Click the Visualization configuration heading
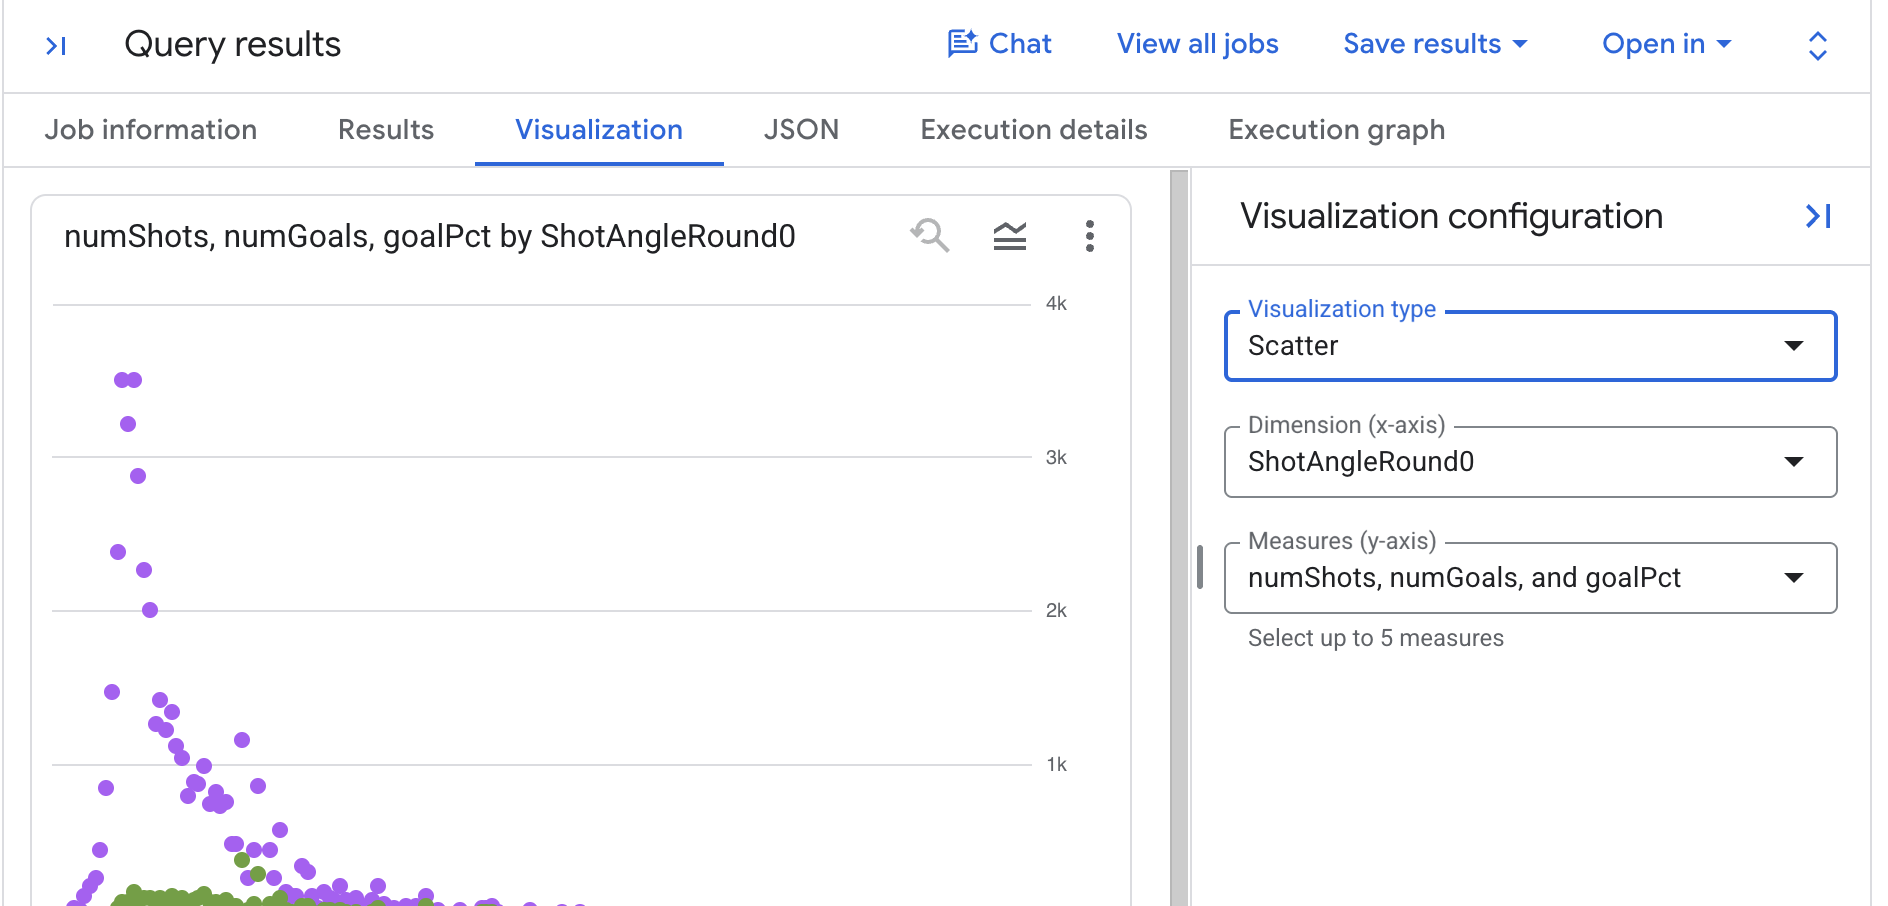Viewport: 1888px width, 906px height. click(x=1452, y=217)
